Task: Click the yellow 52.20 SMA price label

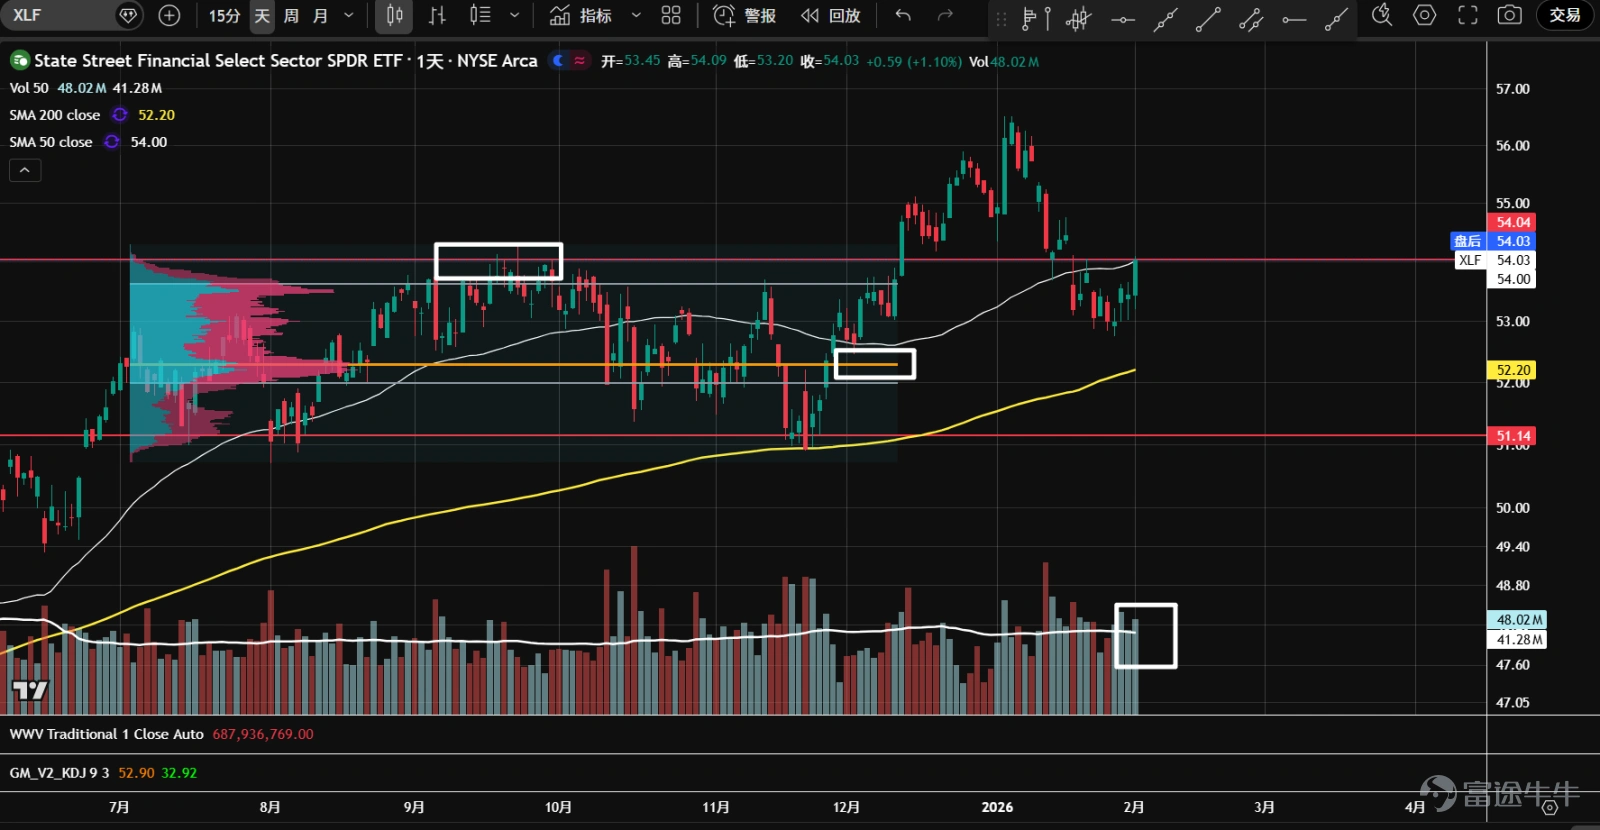Action: click(1512, 370)
